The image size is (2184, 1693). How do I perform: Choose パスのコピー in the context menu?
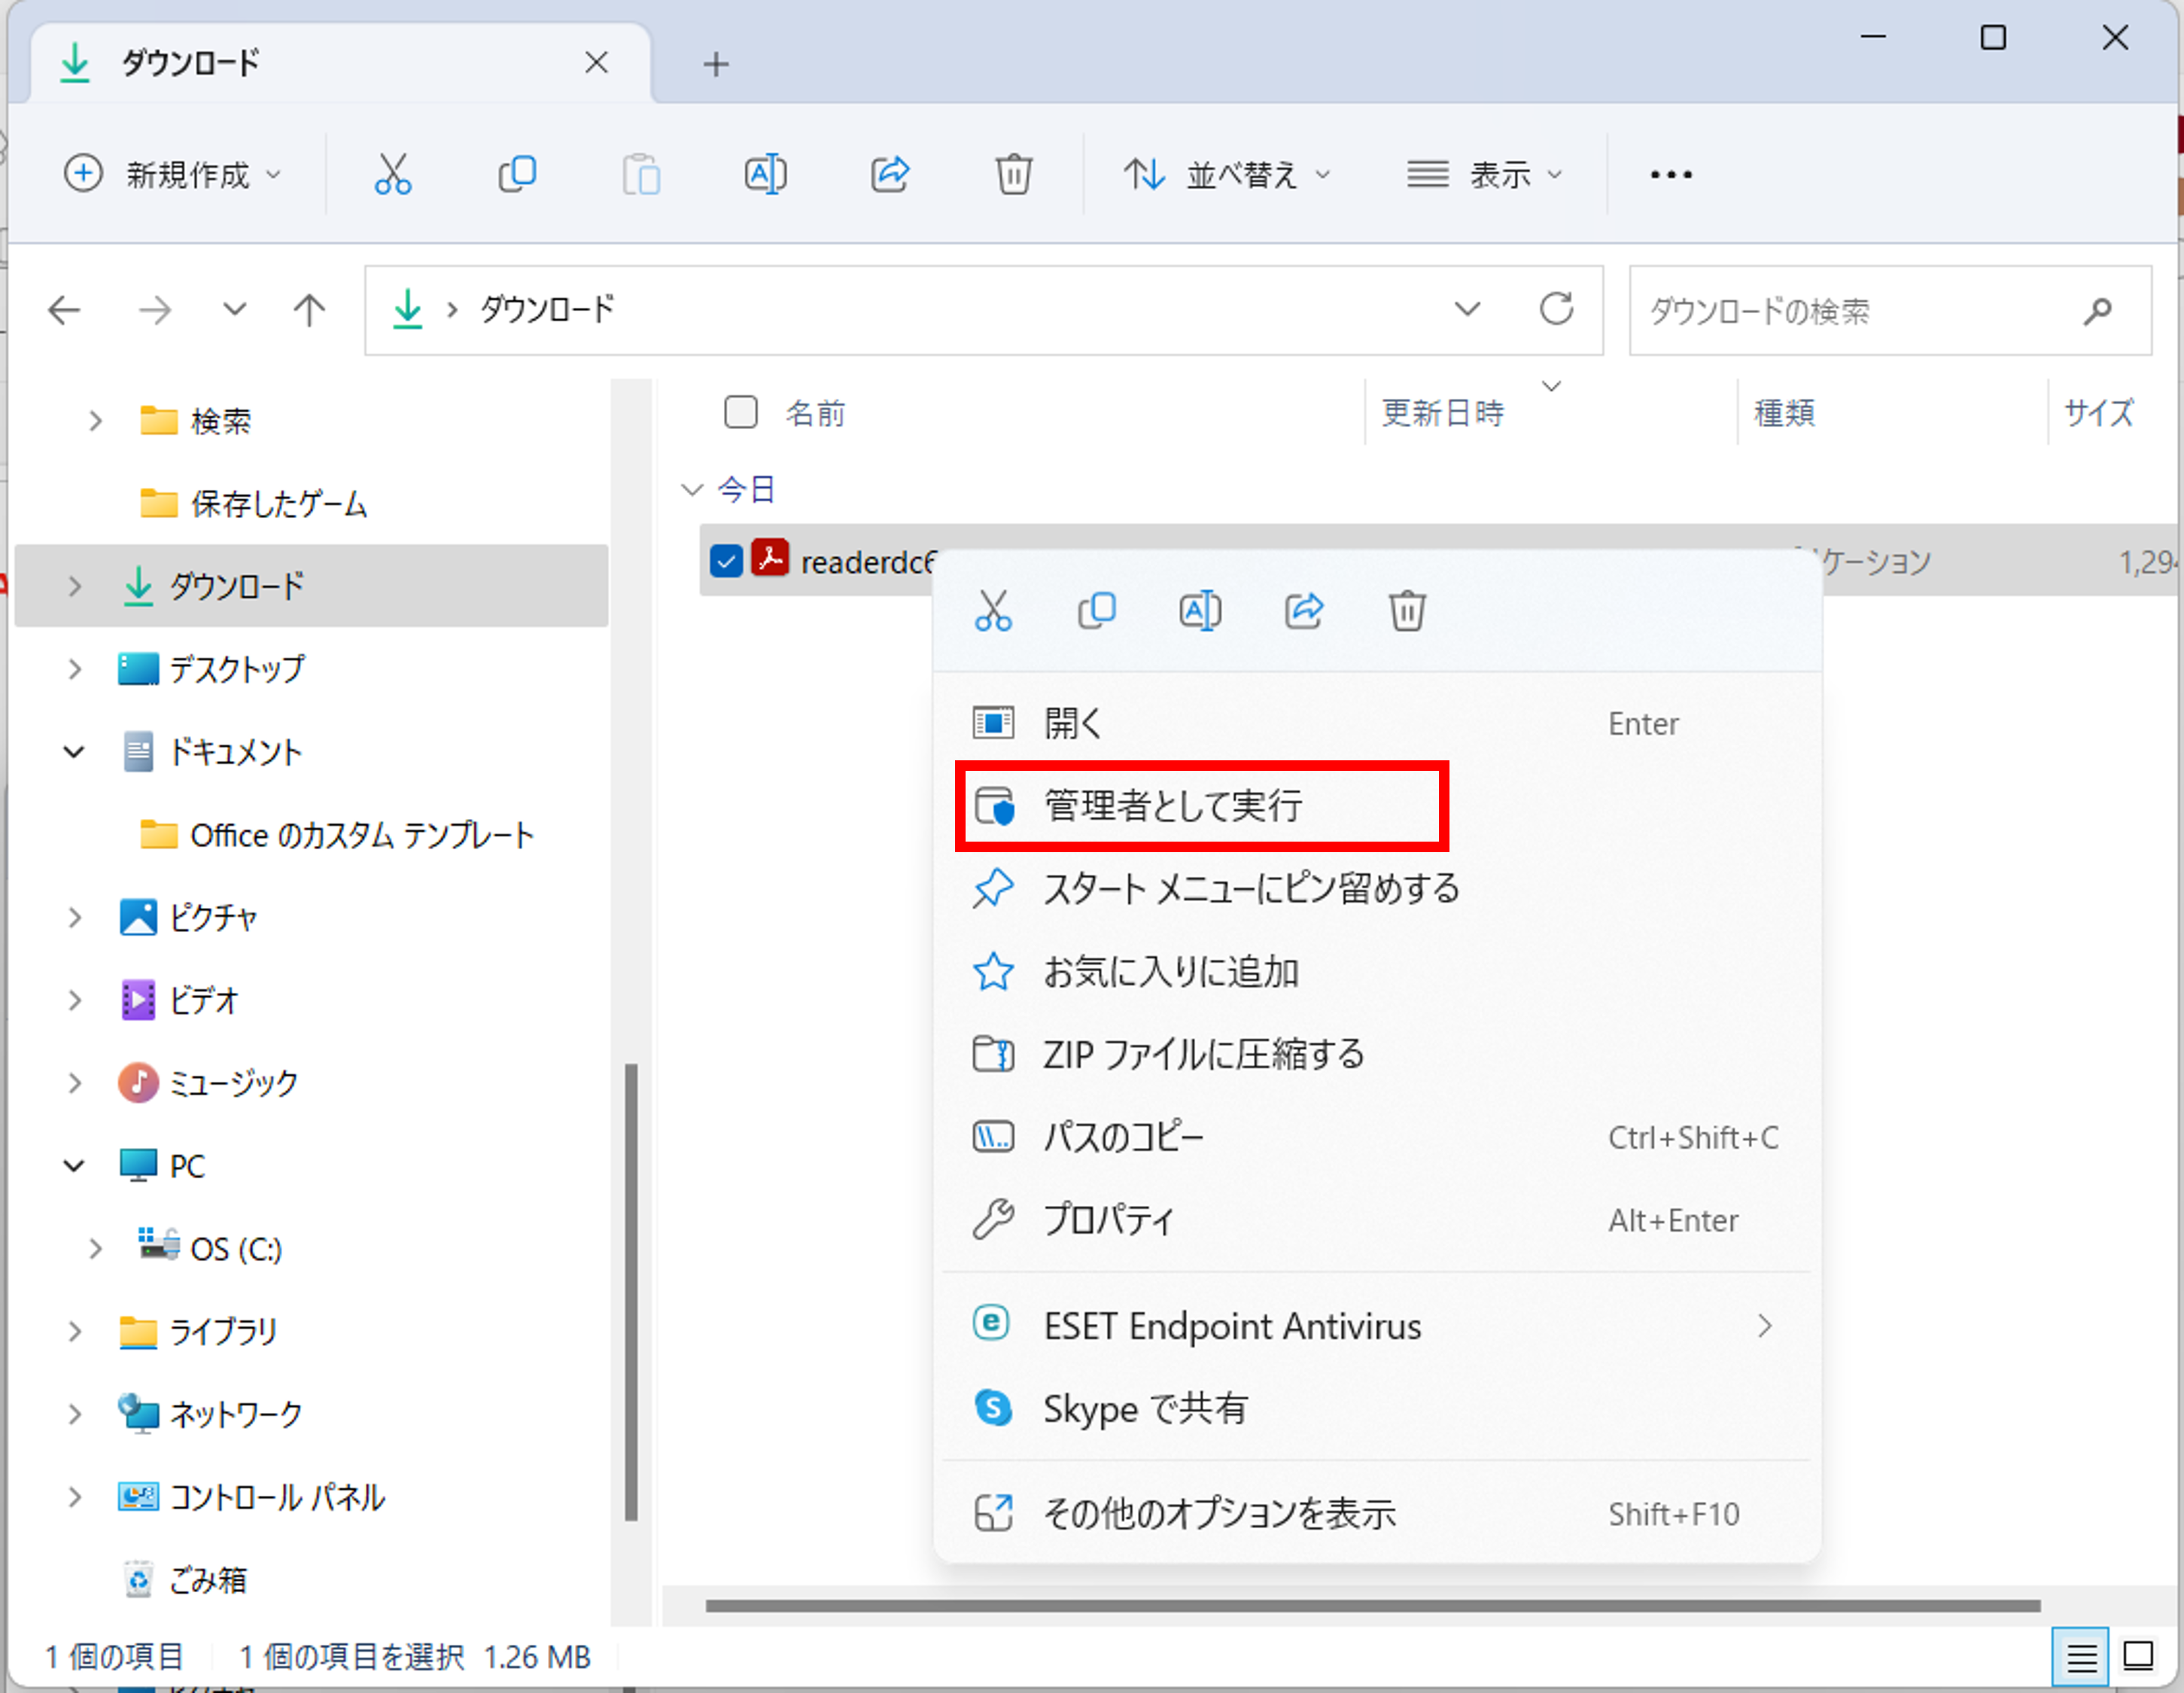pyautogui.click(x=1377, y=1138)
